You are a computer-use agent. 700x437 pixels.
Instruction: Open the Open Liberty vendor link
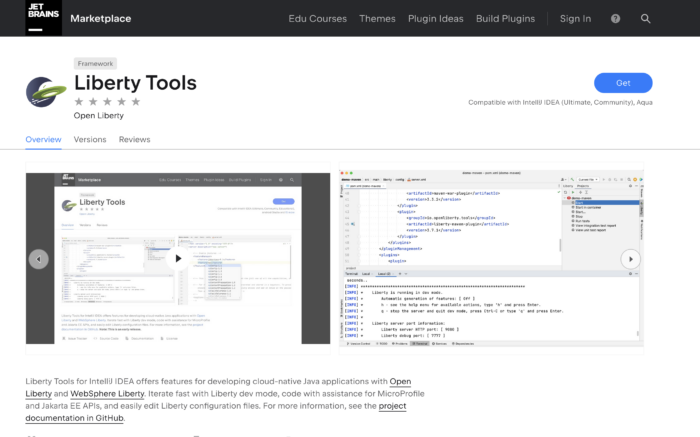click(x=99, y=116)
